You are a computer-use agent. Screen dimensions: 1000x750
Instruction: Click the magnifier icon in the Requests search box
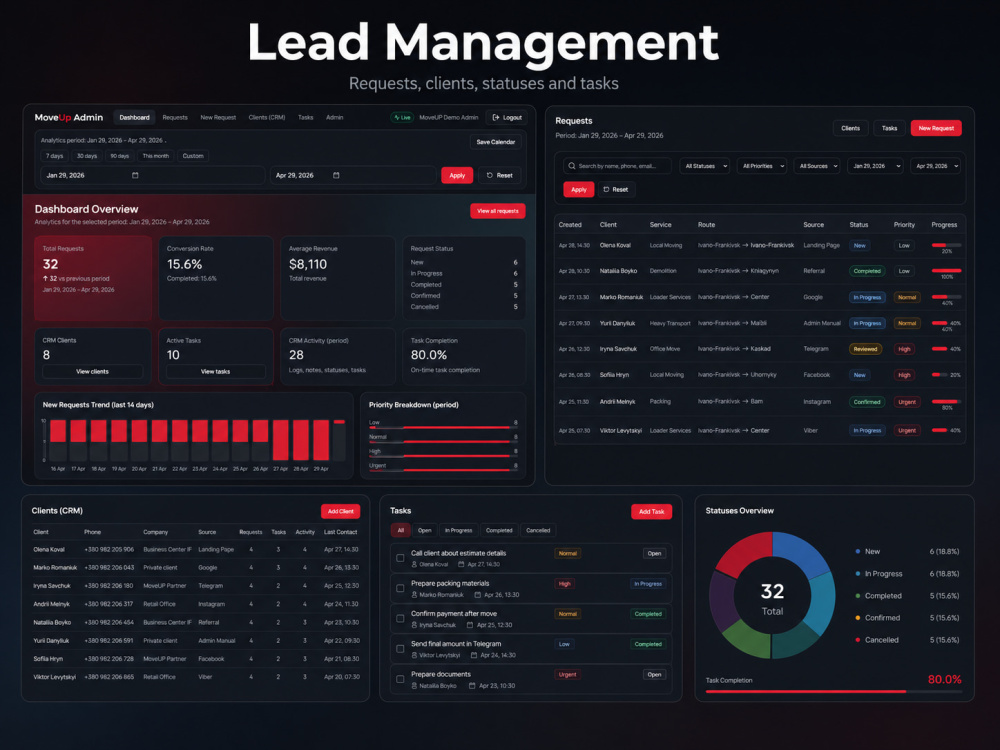(571, 166)
